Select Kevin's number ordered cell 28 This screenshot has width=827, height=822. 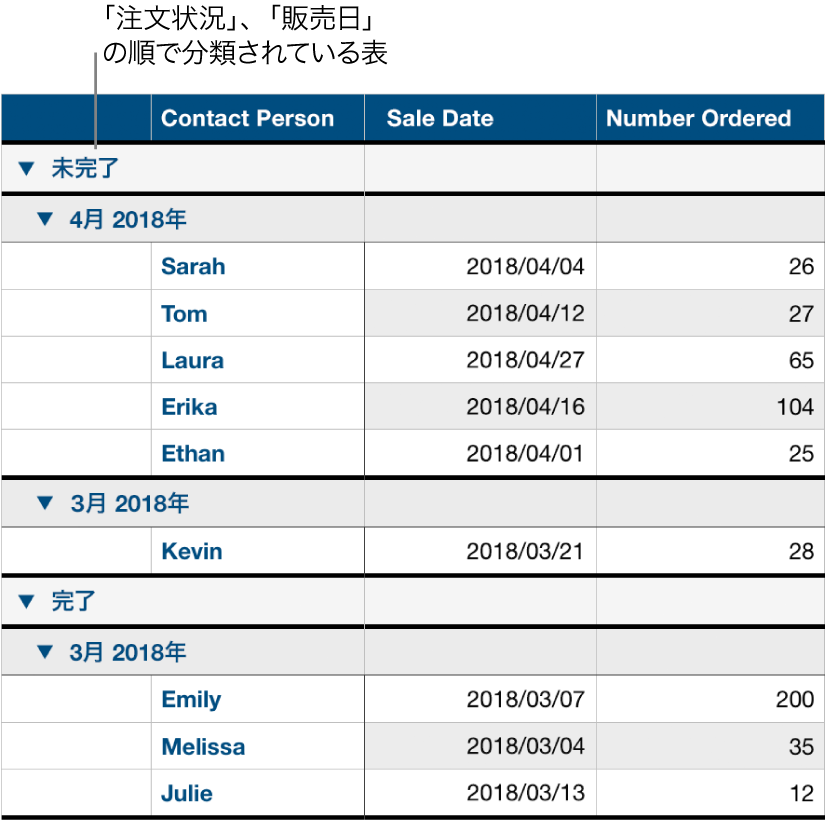tap(800, 551)
